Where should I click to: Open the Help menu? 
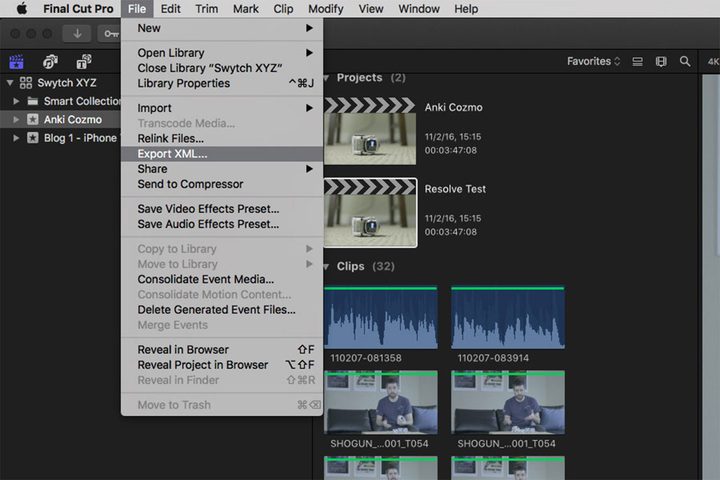(x=466, y=9)
